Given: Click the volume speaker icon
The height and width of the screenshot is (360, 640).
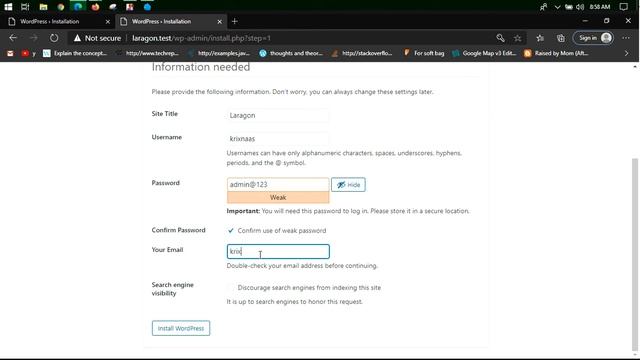Looking at the screenshot, I should pyautogui.click(x=580, y=7).
